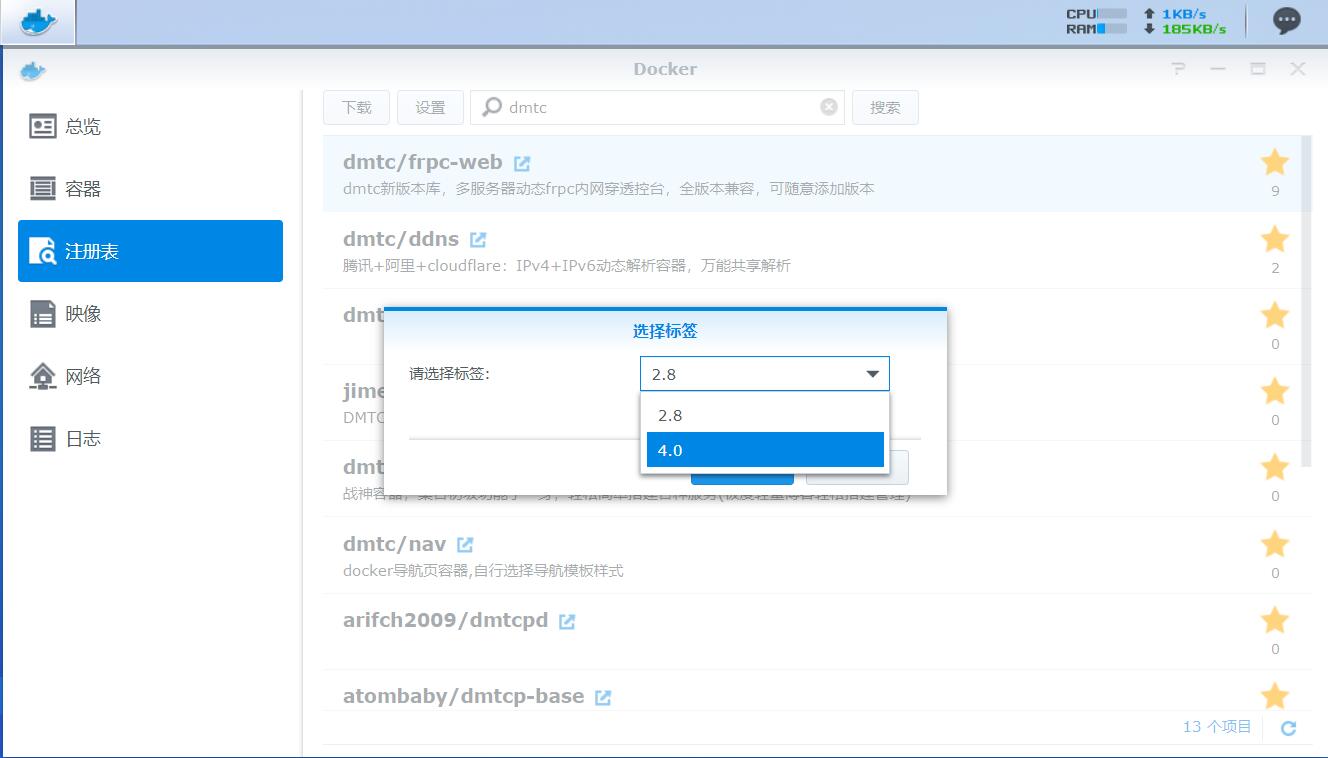
Task: Open 映像 images in the sidebar
Action: click(150, 314)
